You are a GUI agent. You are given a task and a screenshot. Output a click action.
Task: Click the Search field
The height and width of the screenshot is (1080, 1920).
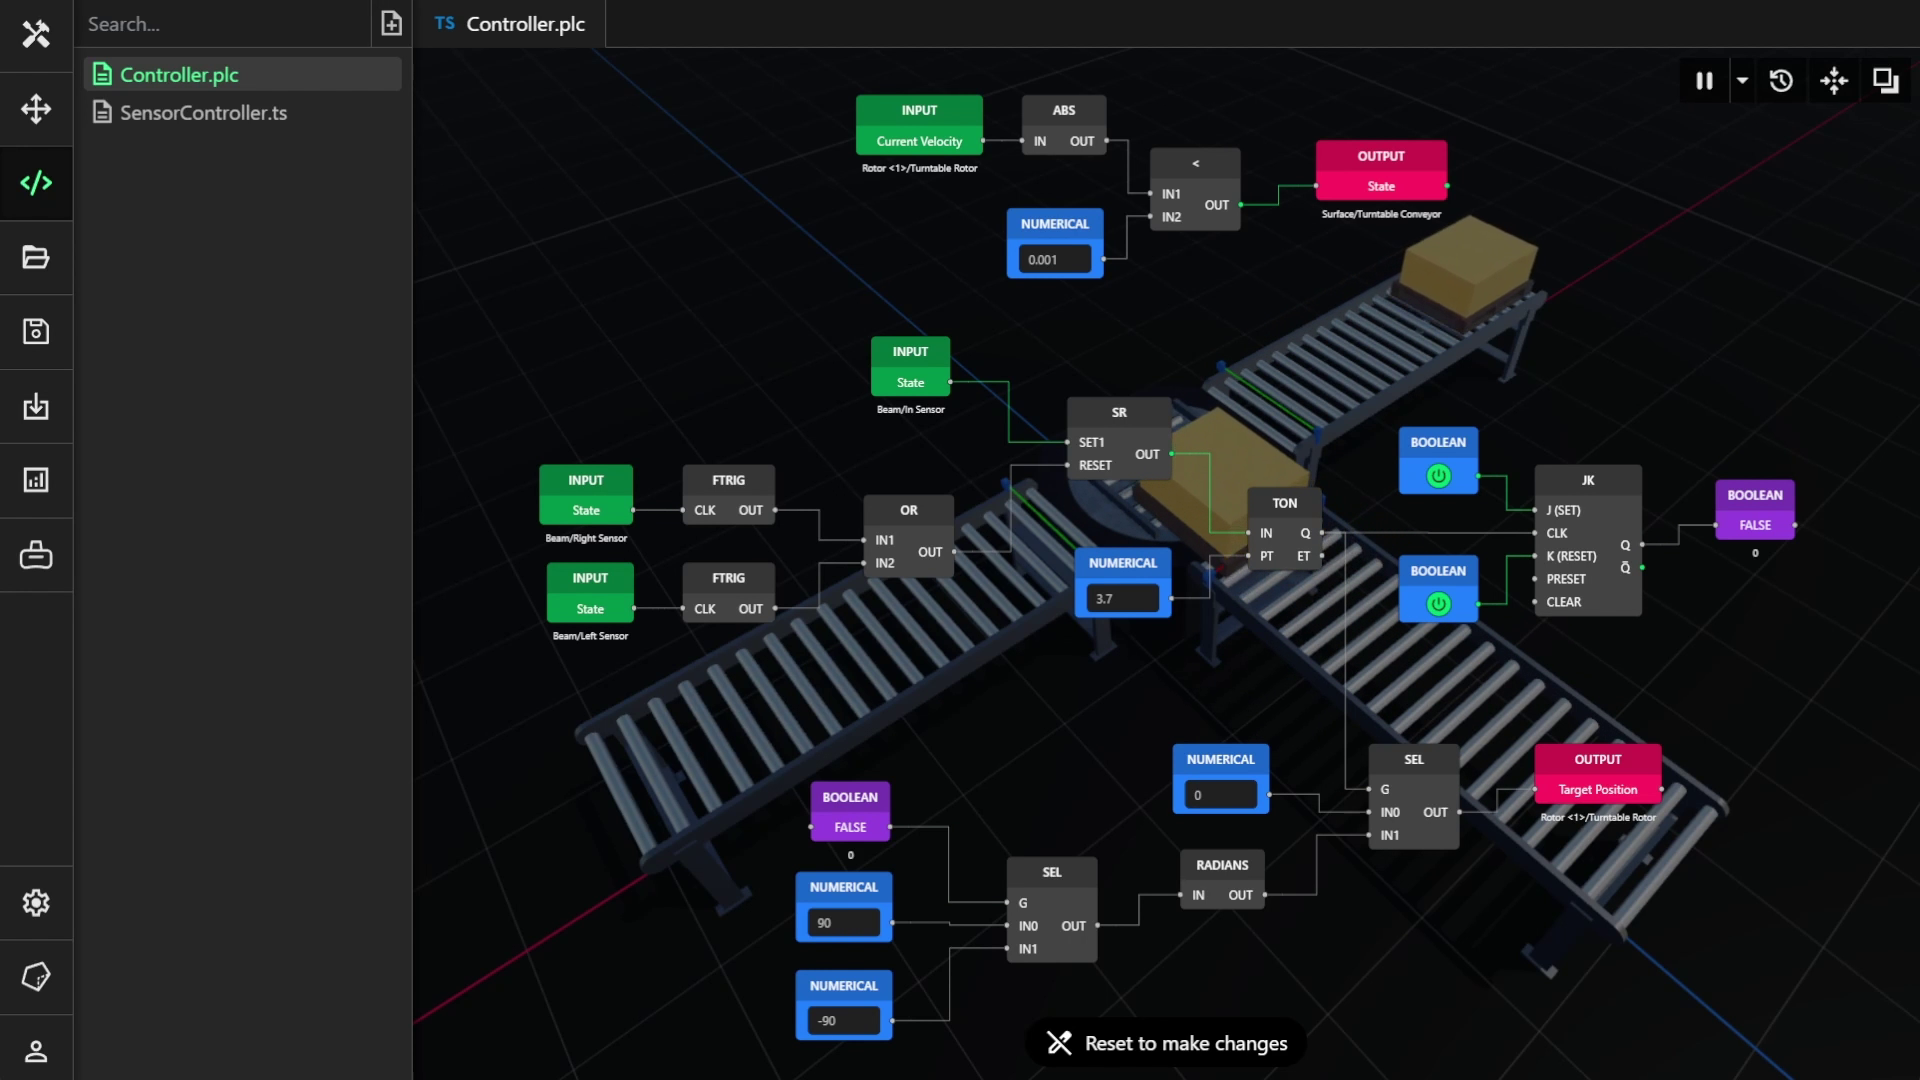[222, 24]
